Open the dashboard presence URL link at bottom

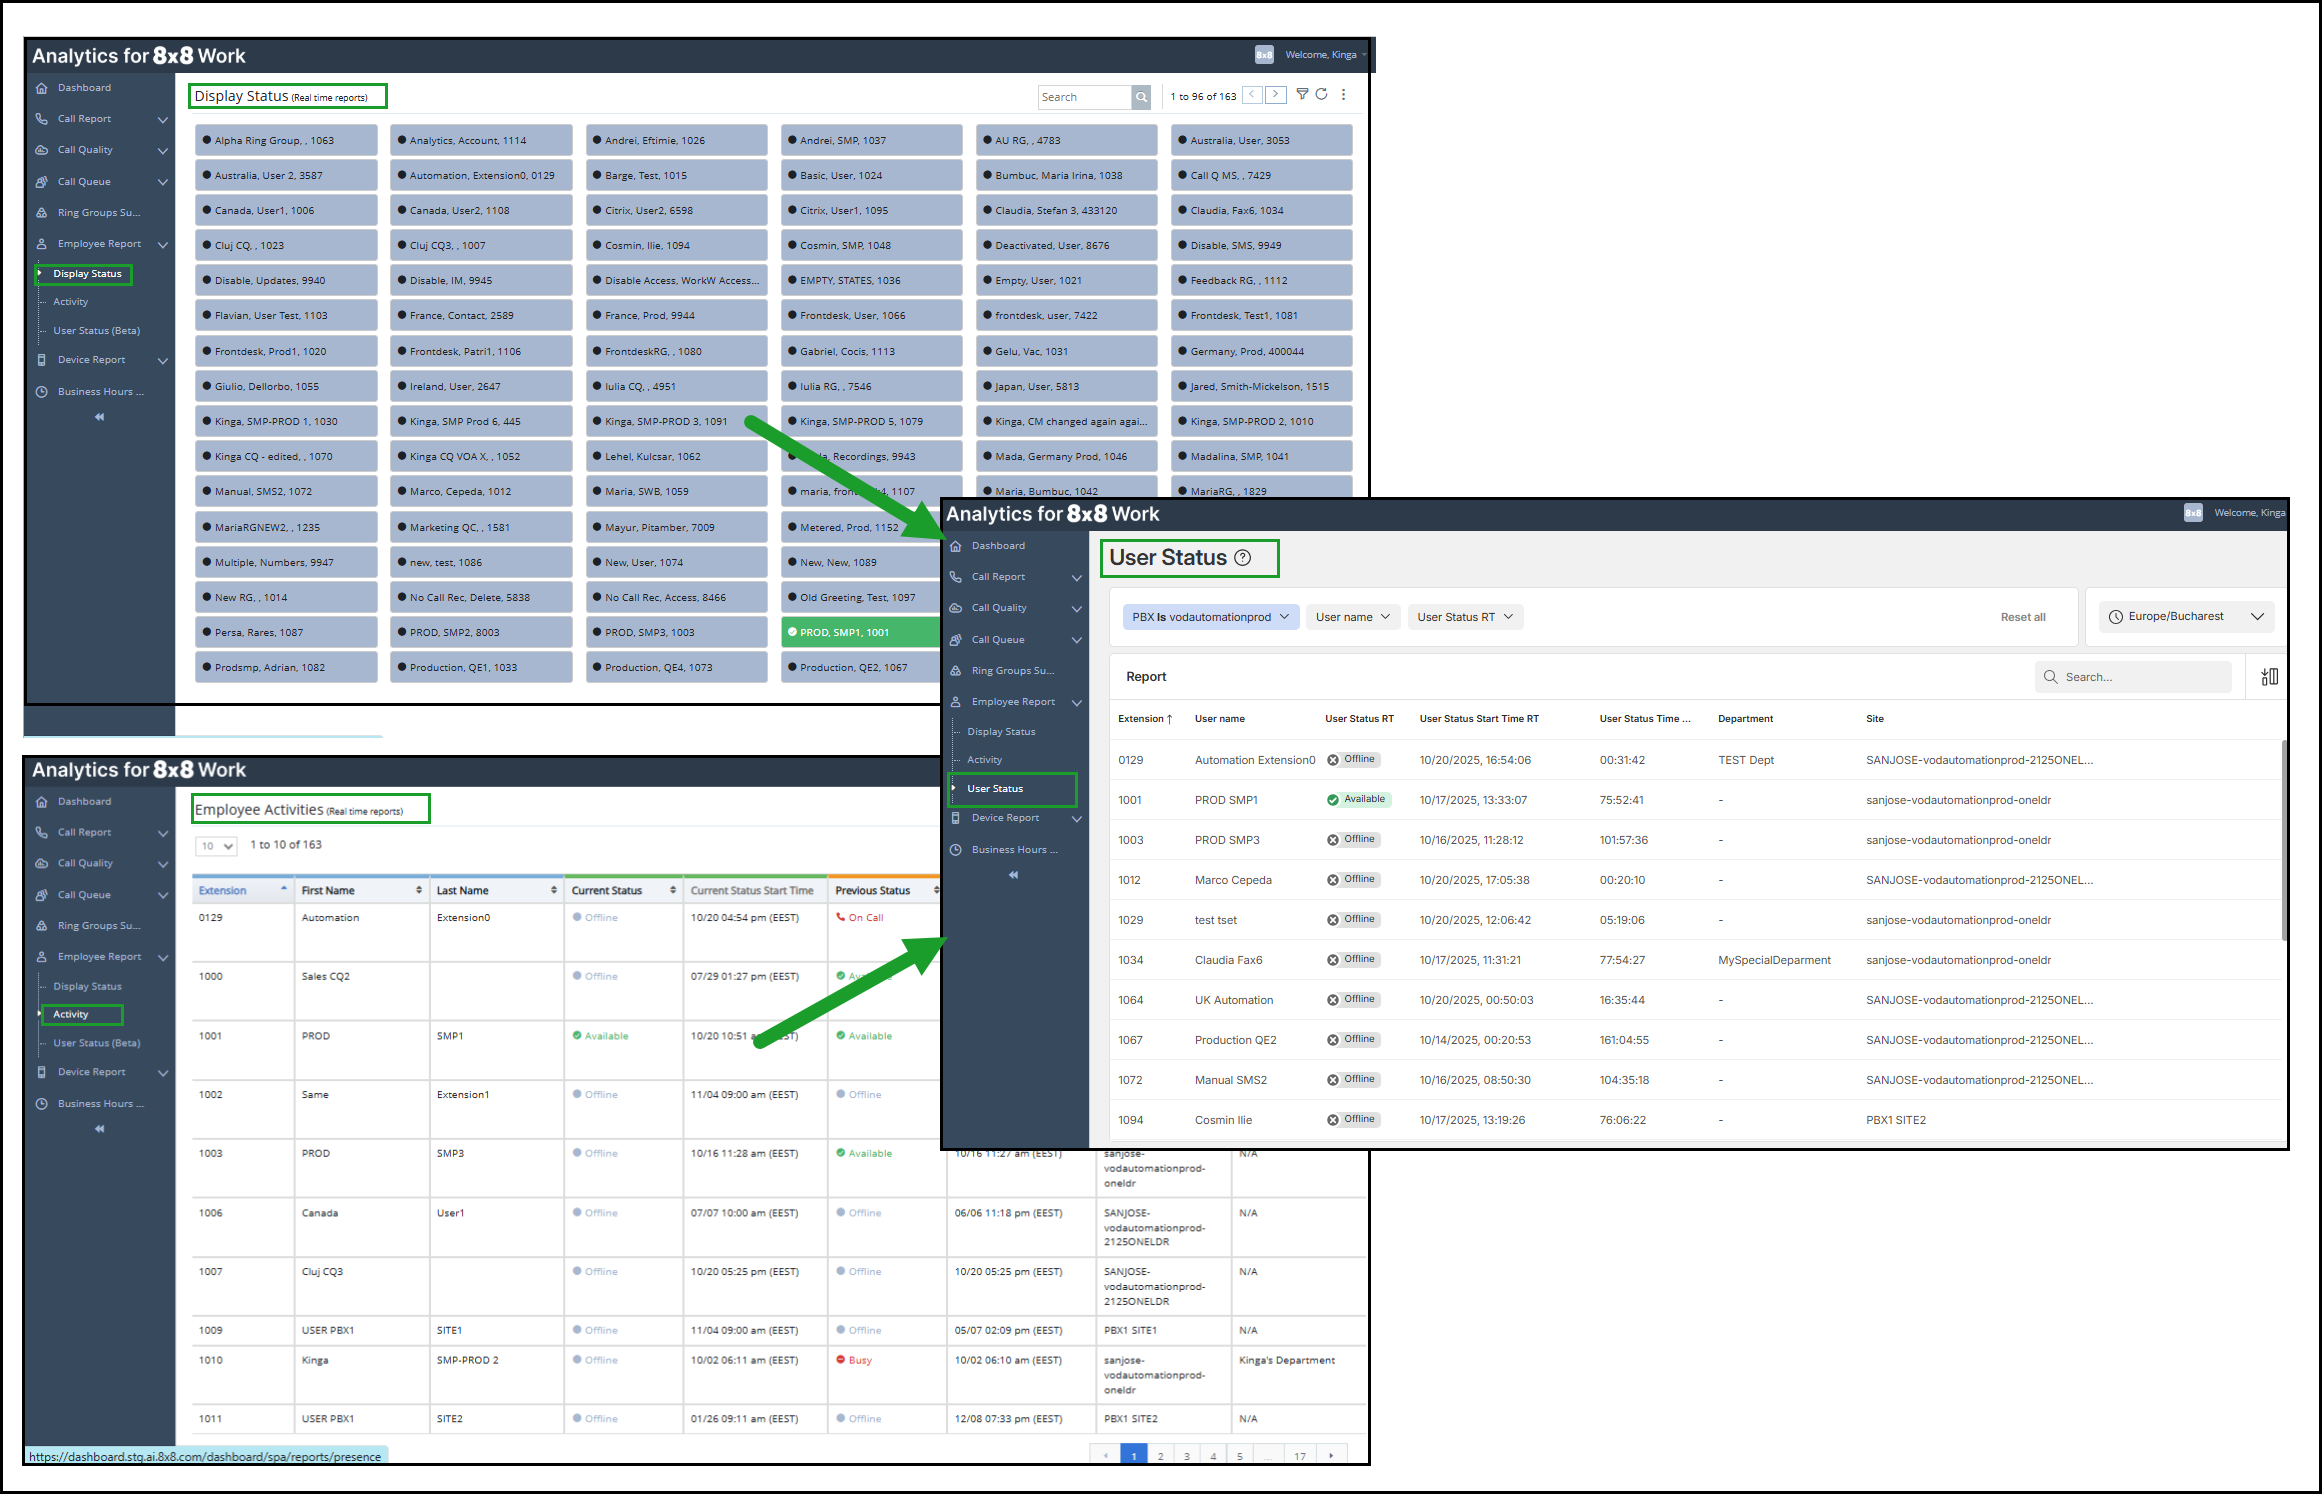[x=205, y=1457]
